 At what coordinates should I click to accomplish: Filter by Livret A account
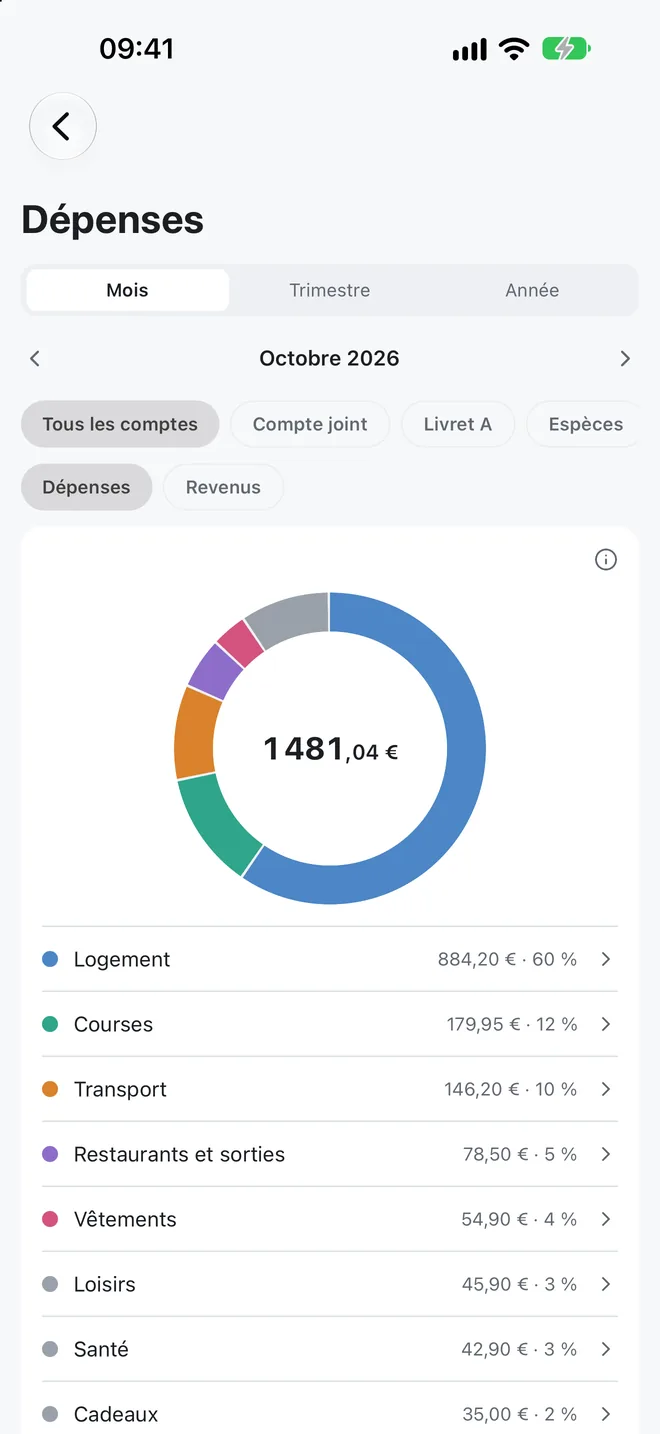[x=458, y=424]
